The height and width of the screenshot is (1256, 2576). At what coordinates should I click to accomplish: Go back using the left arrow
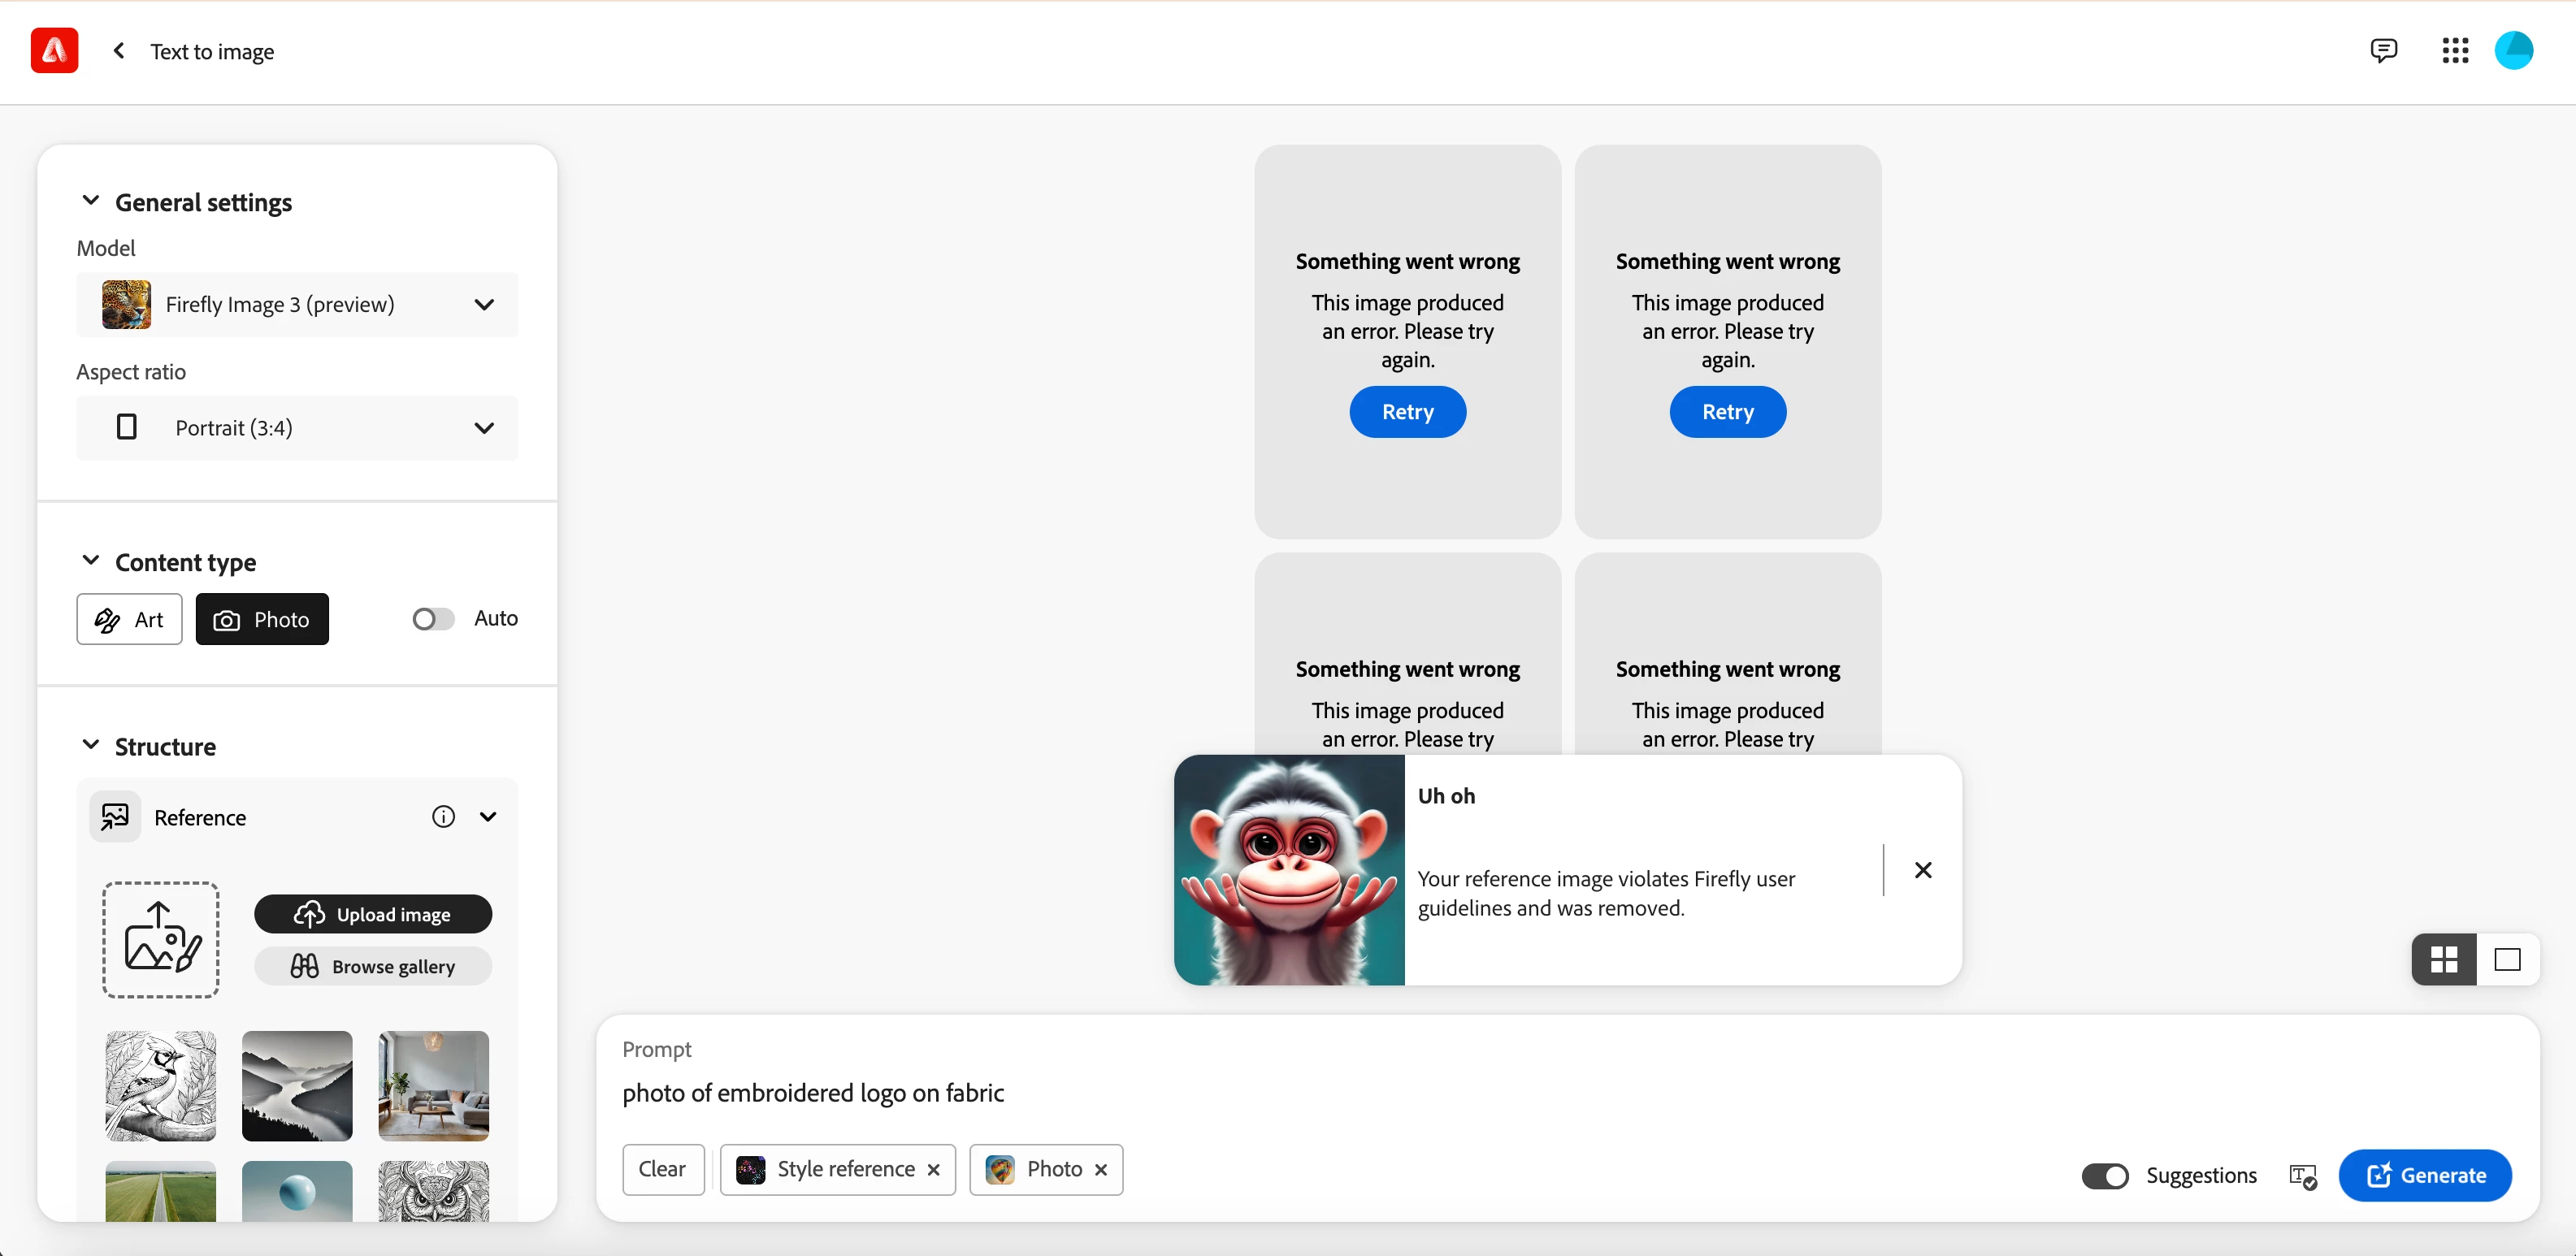click(119, 50)
